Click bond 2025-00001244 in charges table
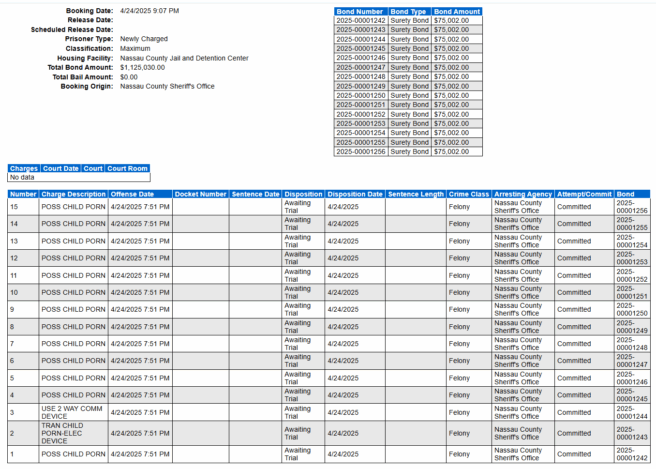Screen dimensions: 656x469 point(632,413)
